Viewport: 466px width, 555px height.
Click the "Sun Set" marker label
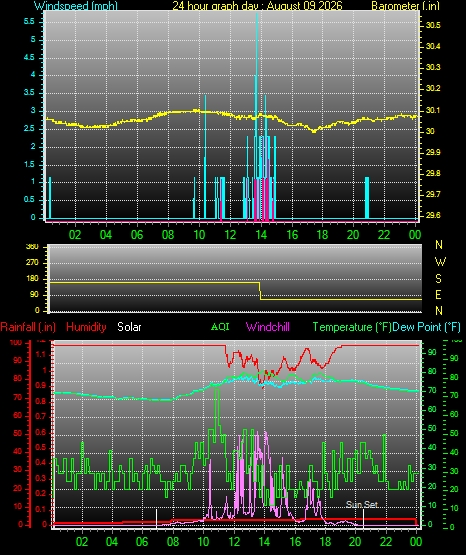(362, 504)
